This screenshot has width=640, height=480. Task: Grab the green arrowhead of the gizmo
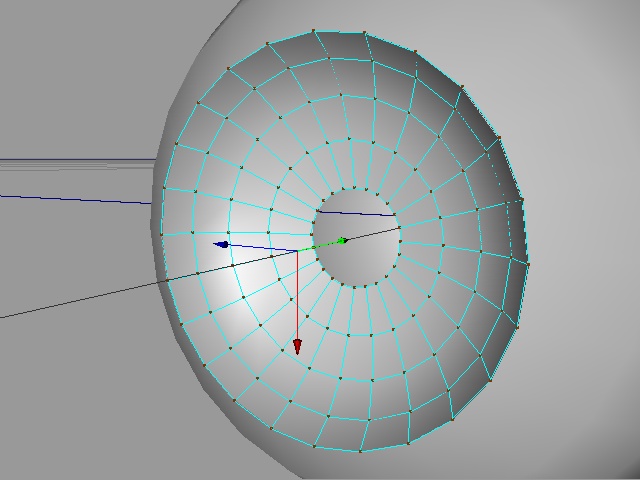(341, 240)
